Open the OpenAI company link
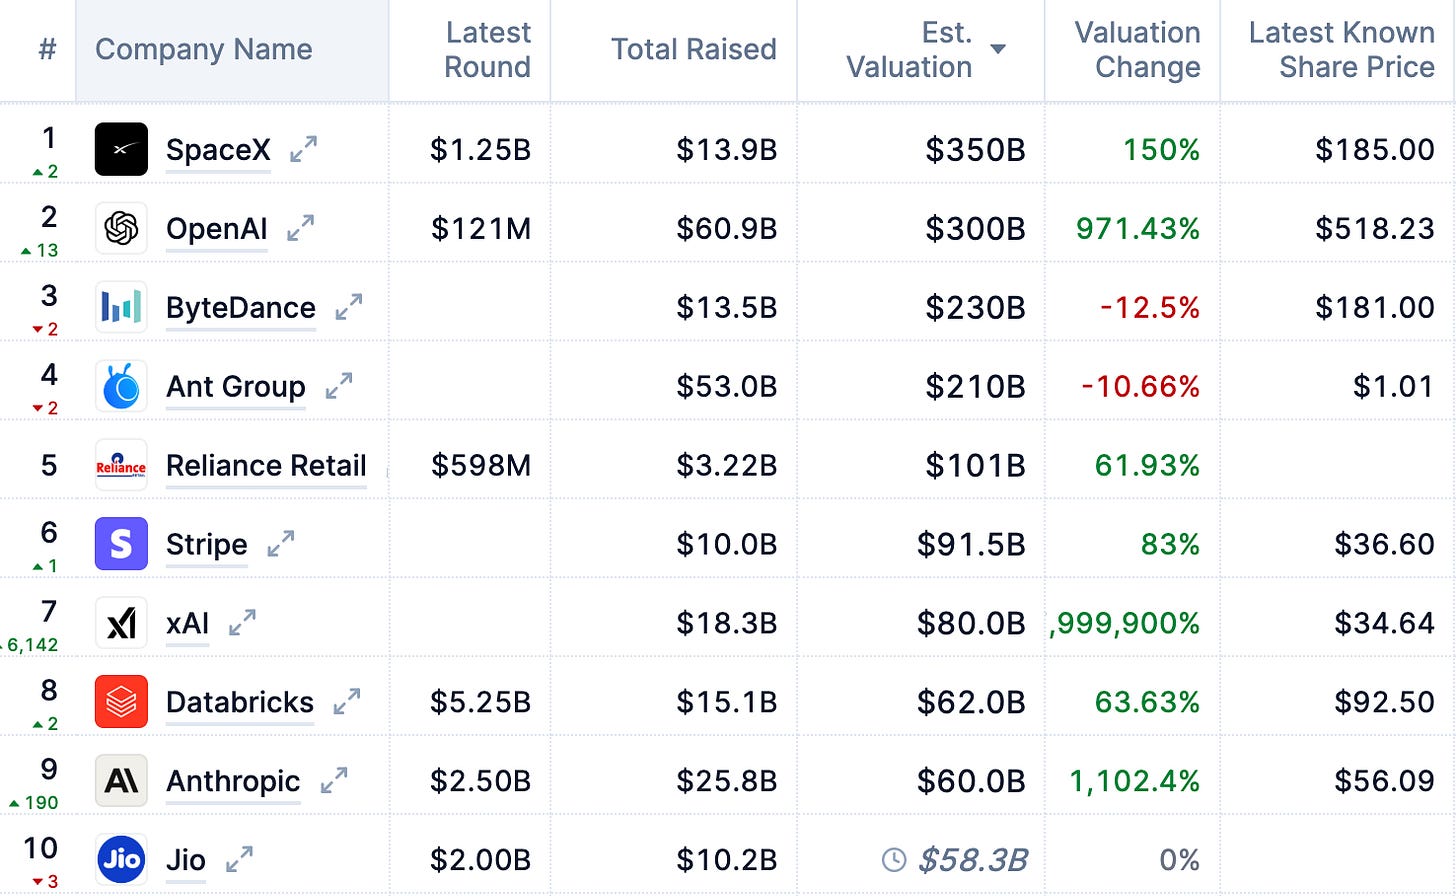This screenshot has height=896, width=1456. [217, 229]
